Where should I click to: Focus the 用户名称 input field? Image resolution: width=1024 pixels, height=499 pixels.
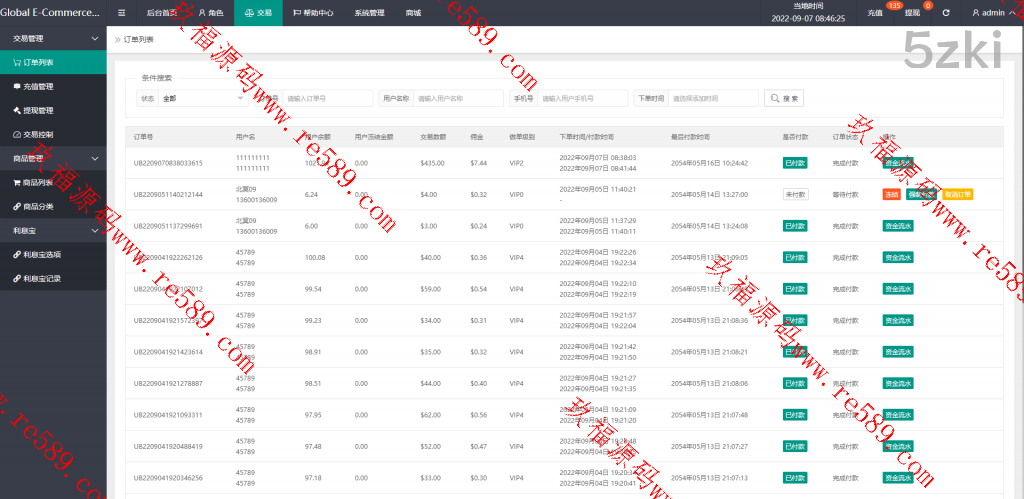(458, 98)
